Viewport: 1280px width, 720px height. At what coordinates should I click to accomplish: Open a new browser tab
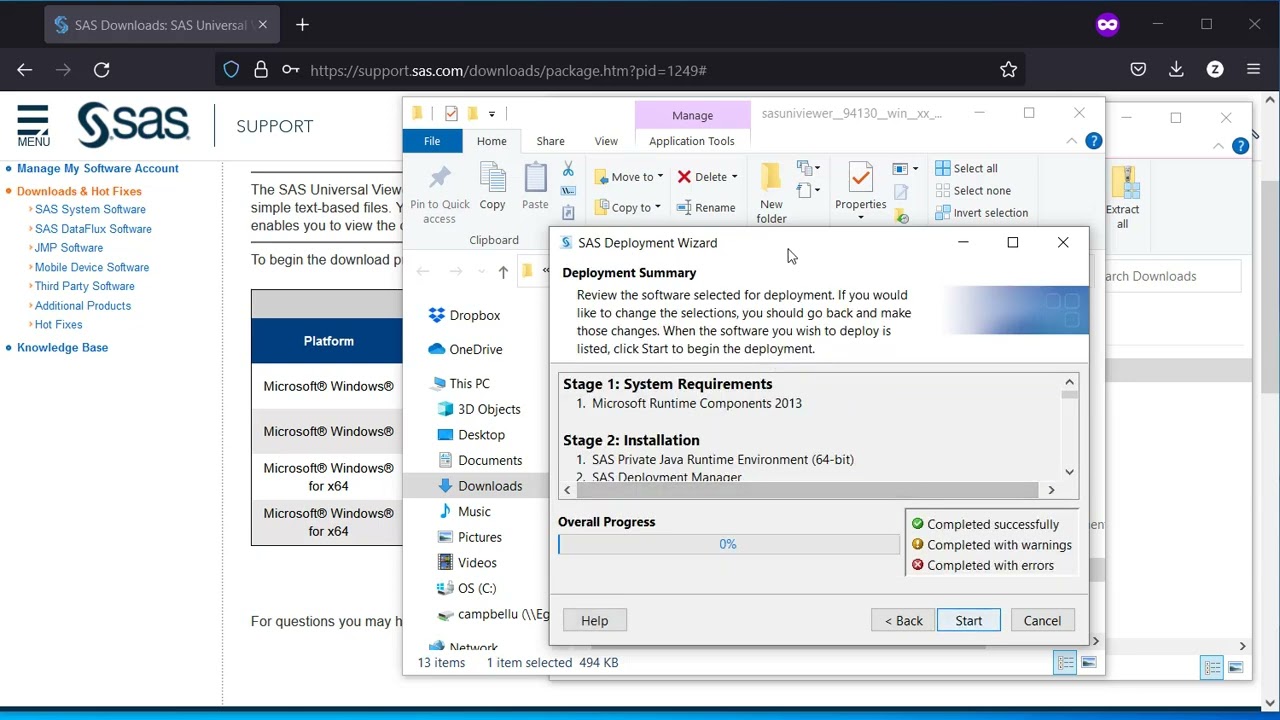[302, 25]
